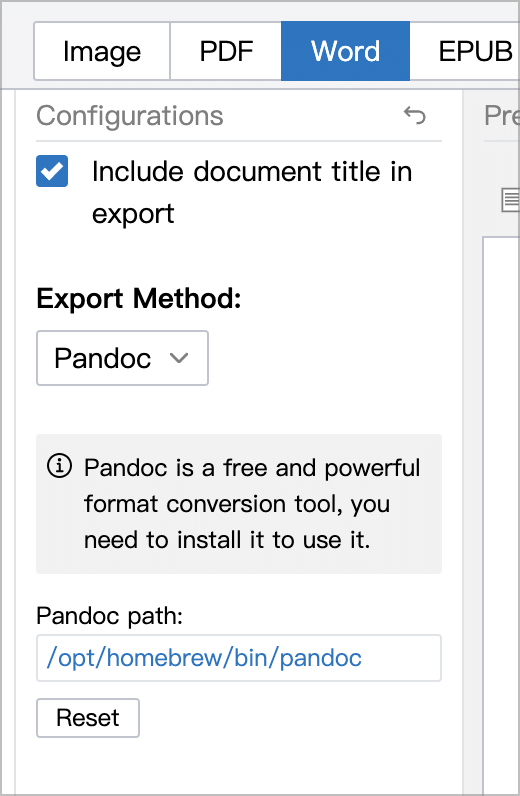Image resolution: width=520 pixels, height=796 pixels.
Task: Click the 'Pandoc path:' label text
Action: [109, 616]
